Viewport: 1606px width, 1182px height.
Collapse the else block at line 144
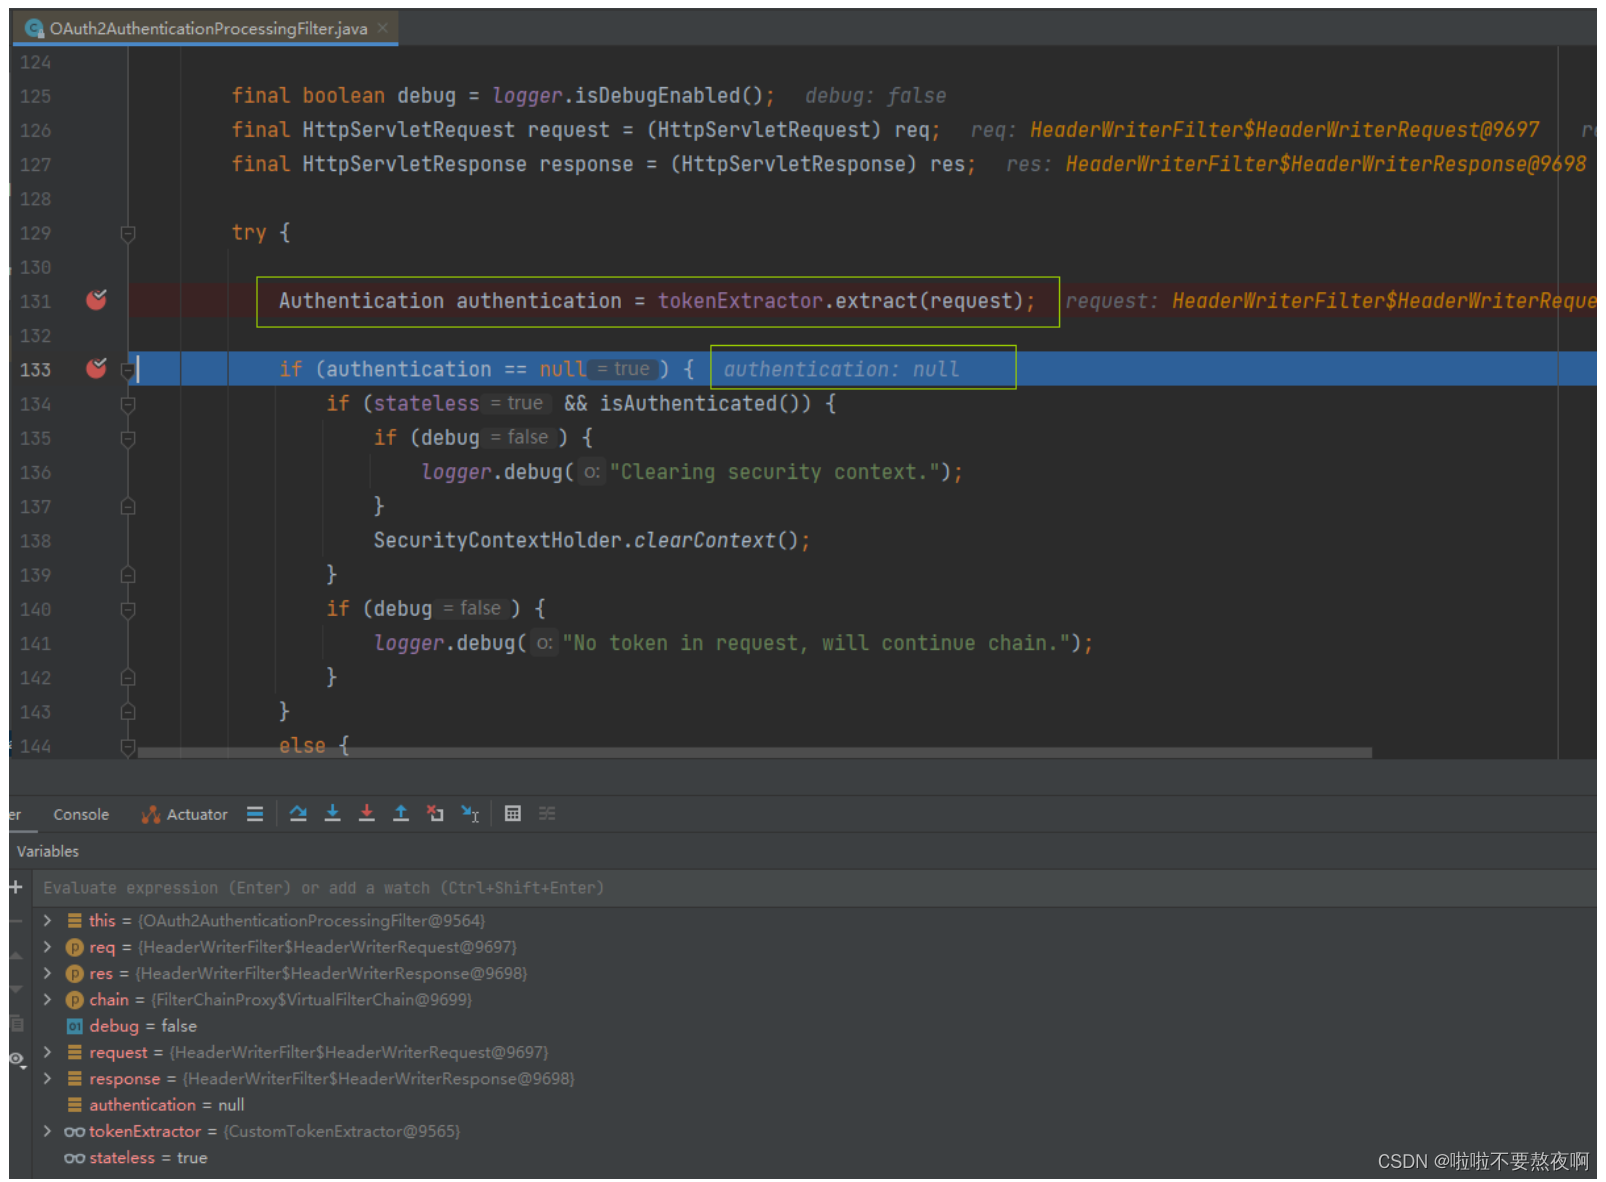click(x=128, y=746)
